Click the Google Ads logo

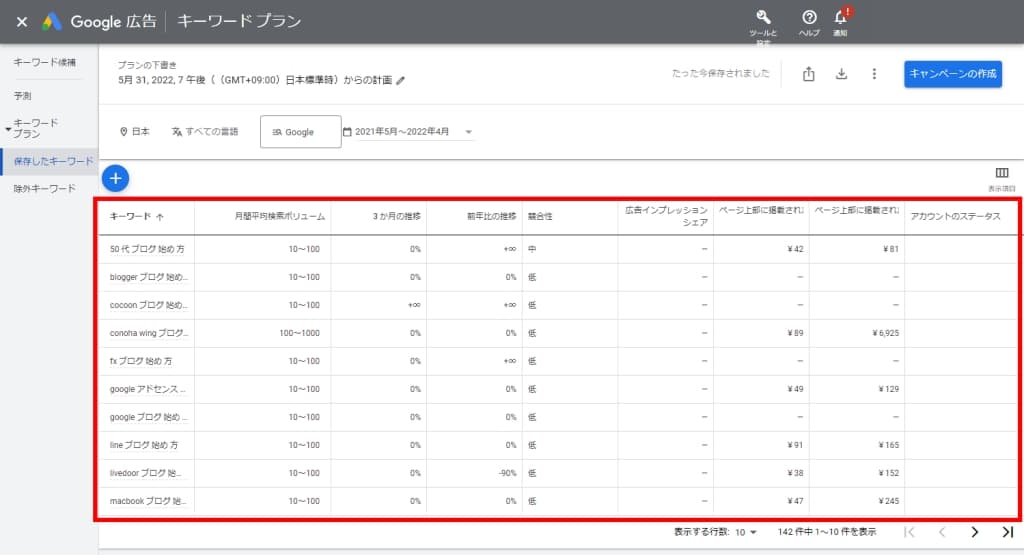[x=52, y=22]
